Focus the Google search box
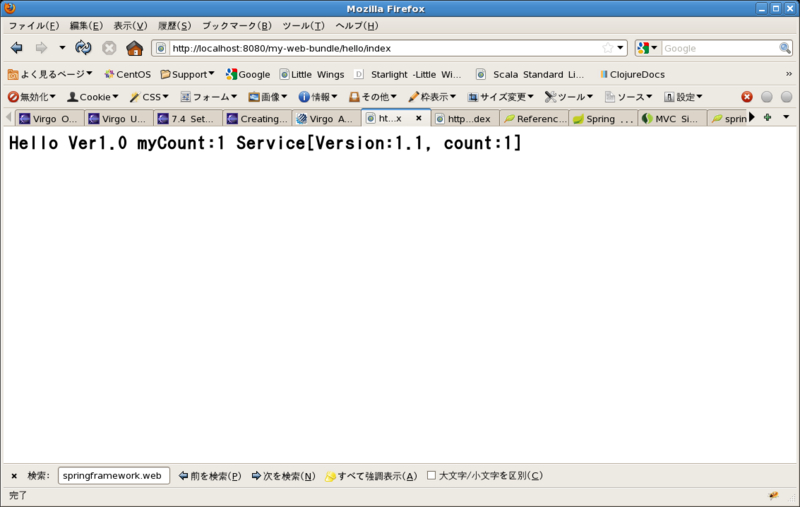 (x=719, y=48)
